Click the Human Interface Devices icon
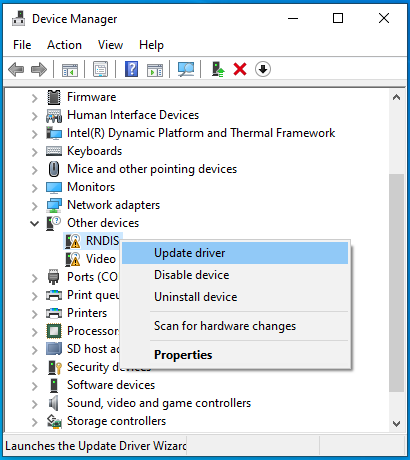The image size is (410, 460). (x=54, y=115)
